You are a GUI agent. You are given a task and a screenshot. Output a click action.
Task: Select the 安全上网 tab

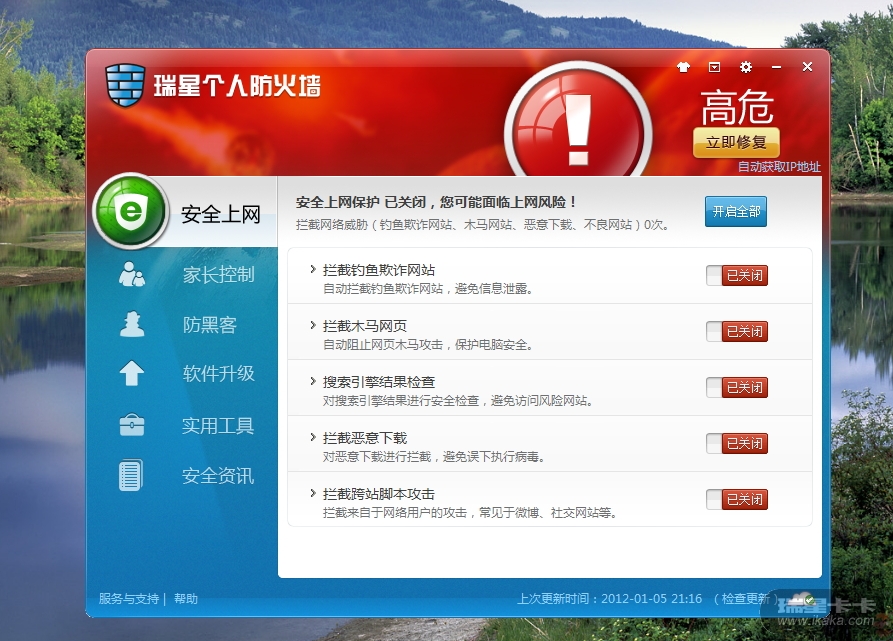pos(221,214)
